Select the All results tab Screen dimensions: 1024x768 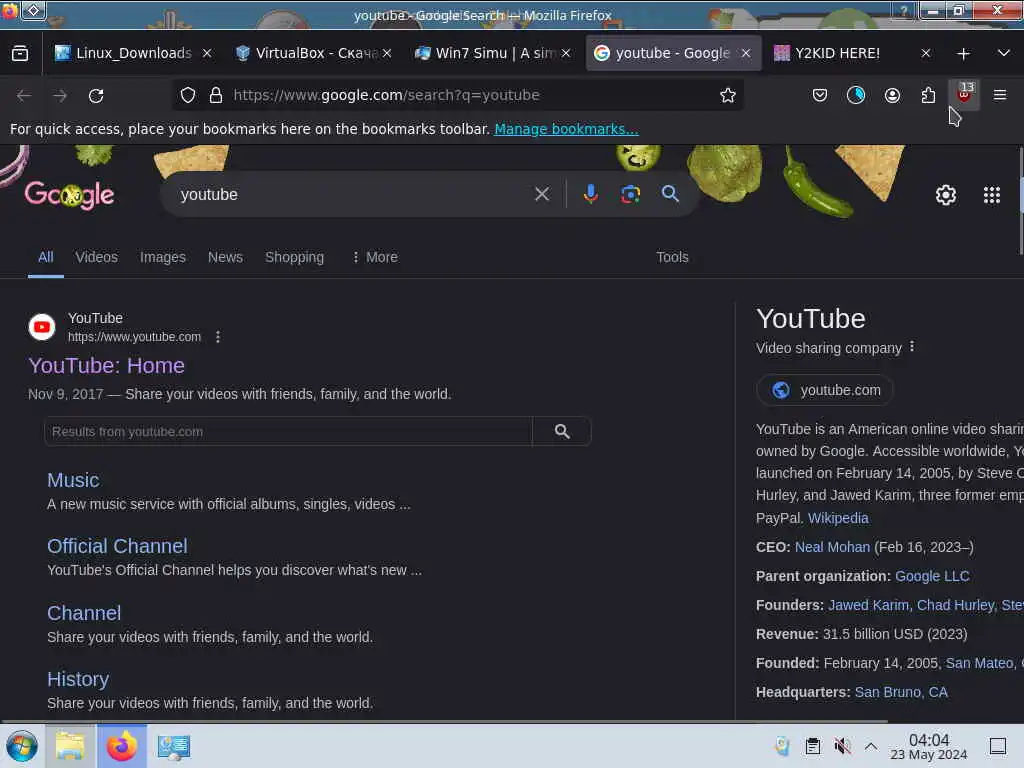point(46,257)
